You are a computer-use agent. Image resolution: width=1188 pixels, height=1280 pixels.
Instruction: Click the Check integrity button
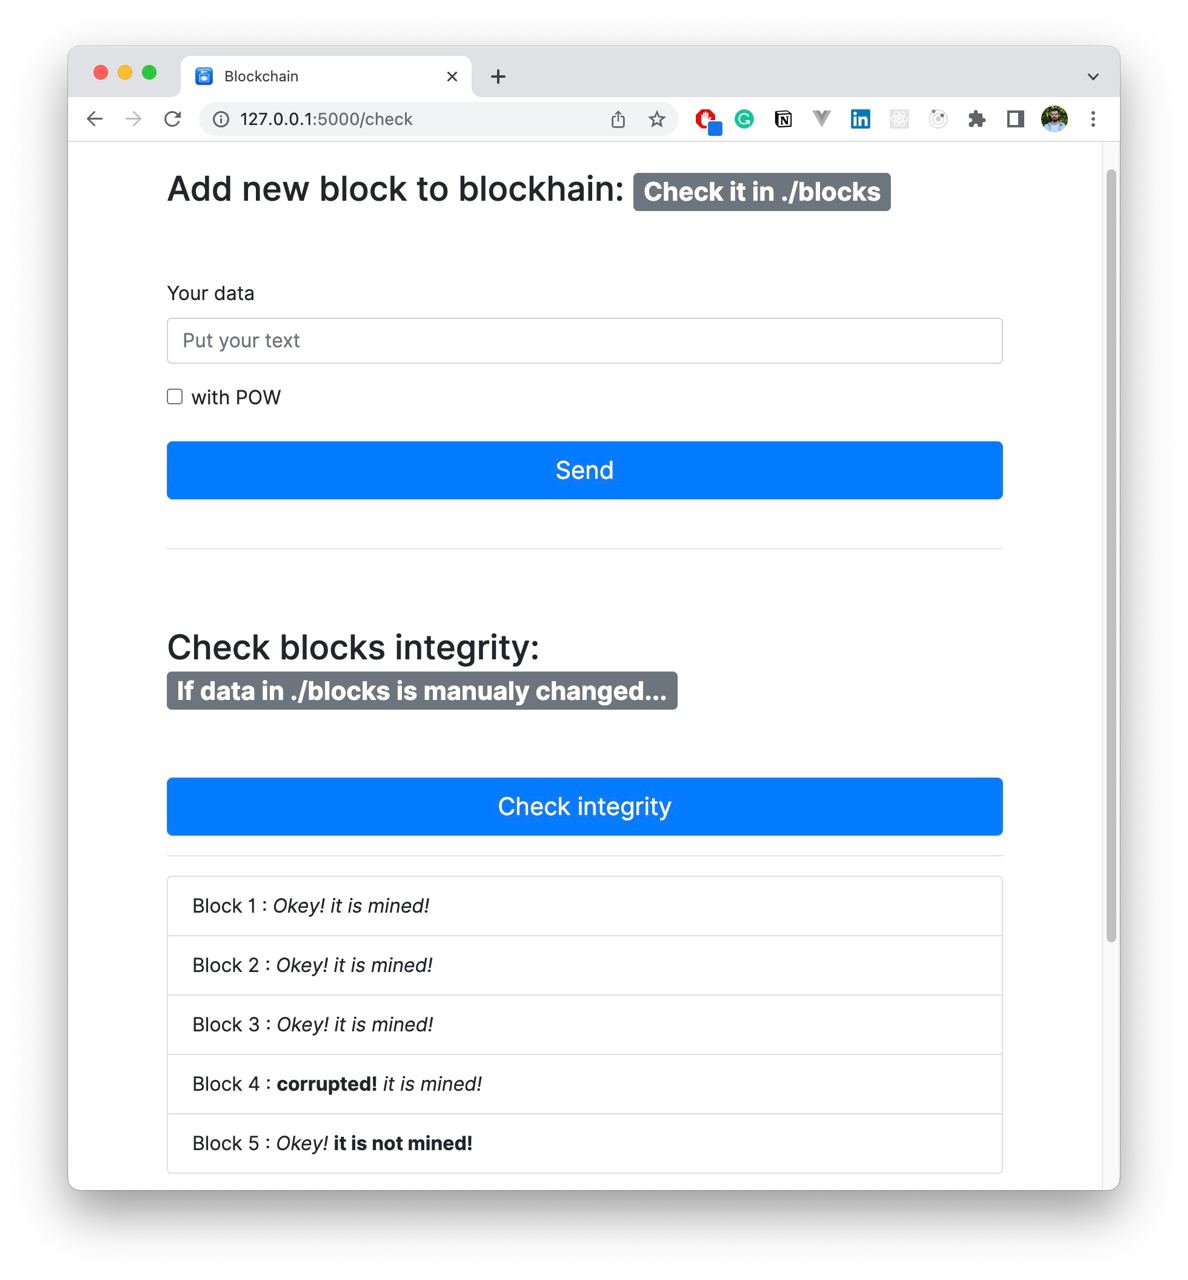[585, 806]
